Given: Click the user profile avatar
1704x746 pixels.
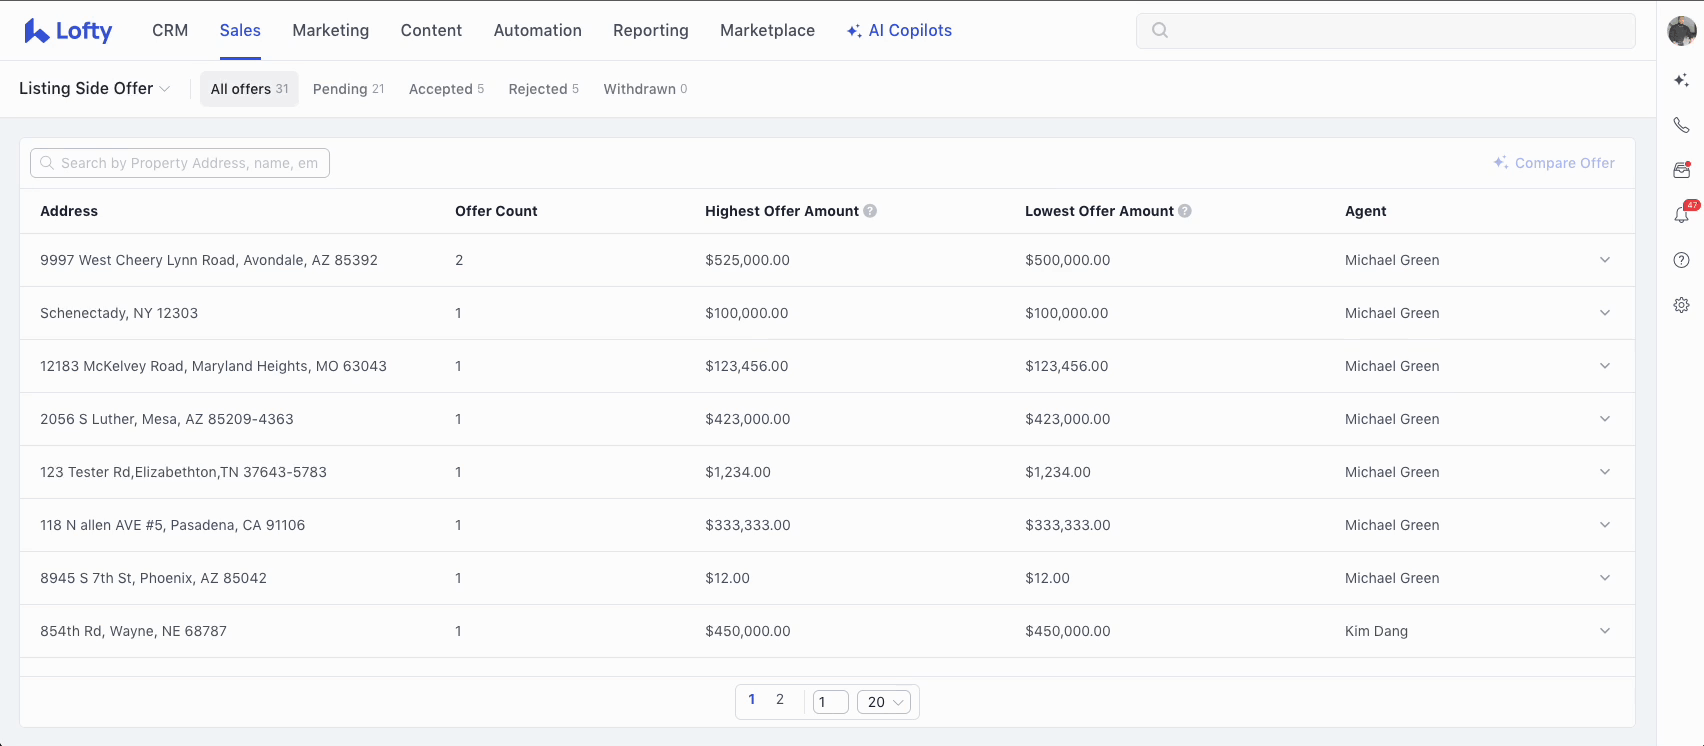Looking at the screenshot, I should pyautogui.click(x=1681, y=31).
